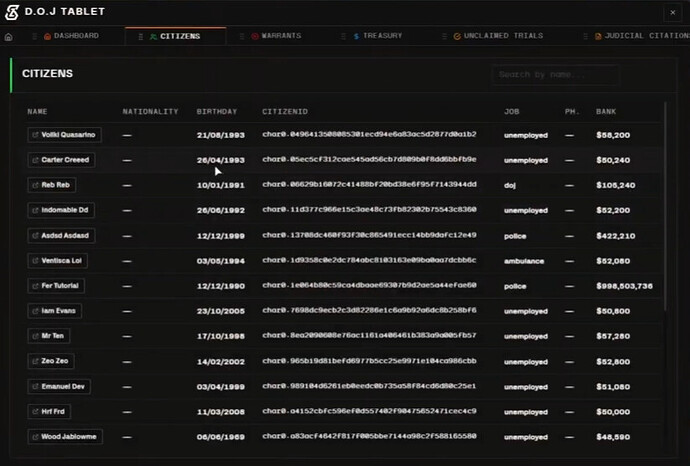Click open-link icon for Ventisca Lol
The image size is (690, 466).
(36, 261)
